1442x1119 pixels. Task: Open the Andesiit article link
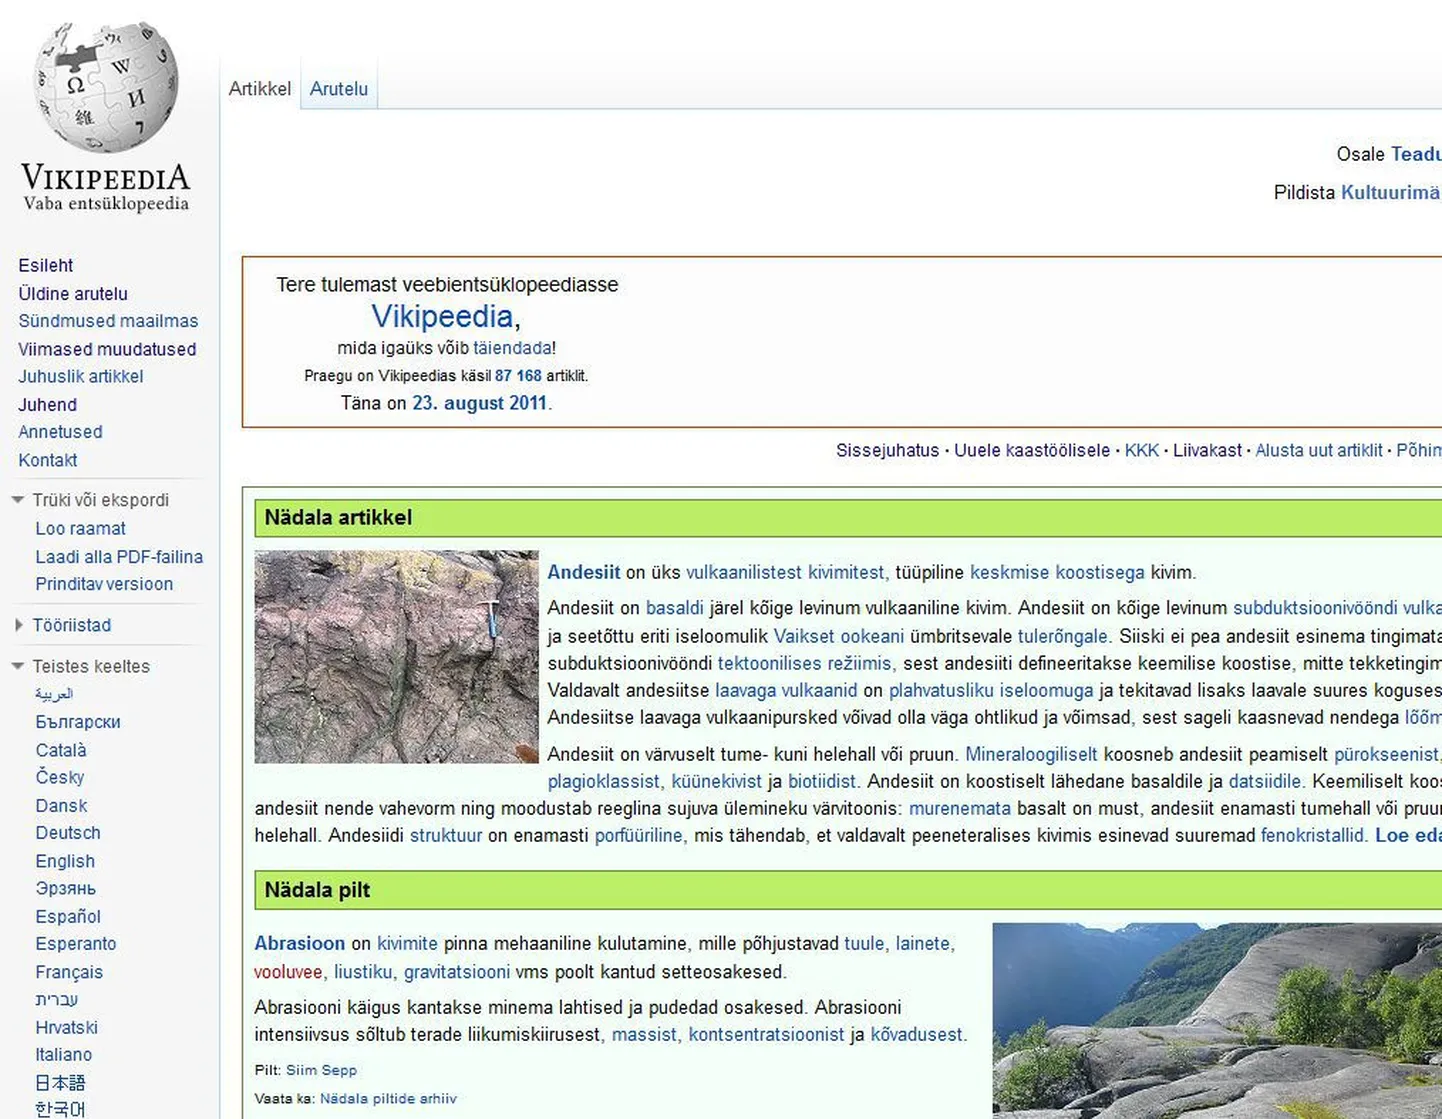pos(584,572)
